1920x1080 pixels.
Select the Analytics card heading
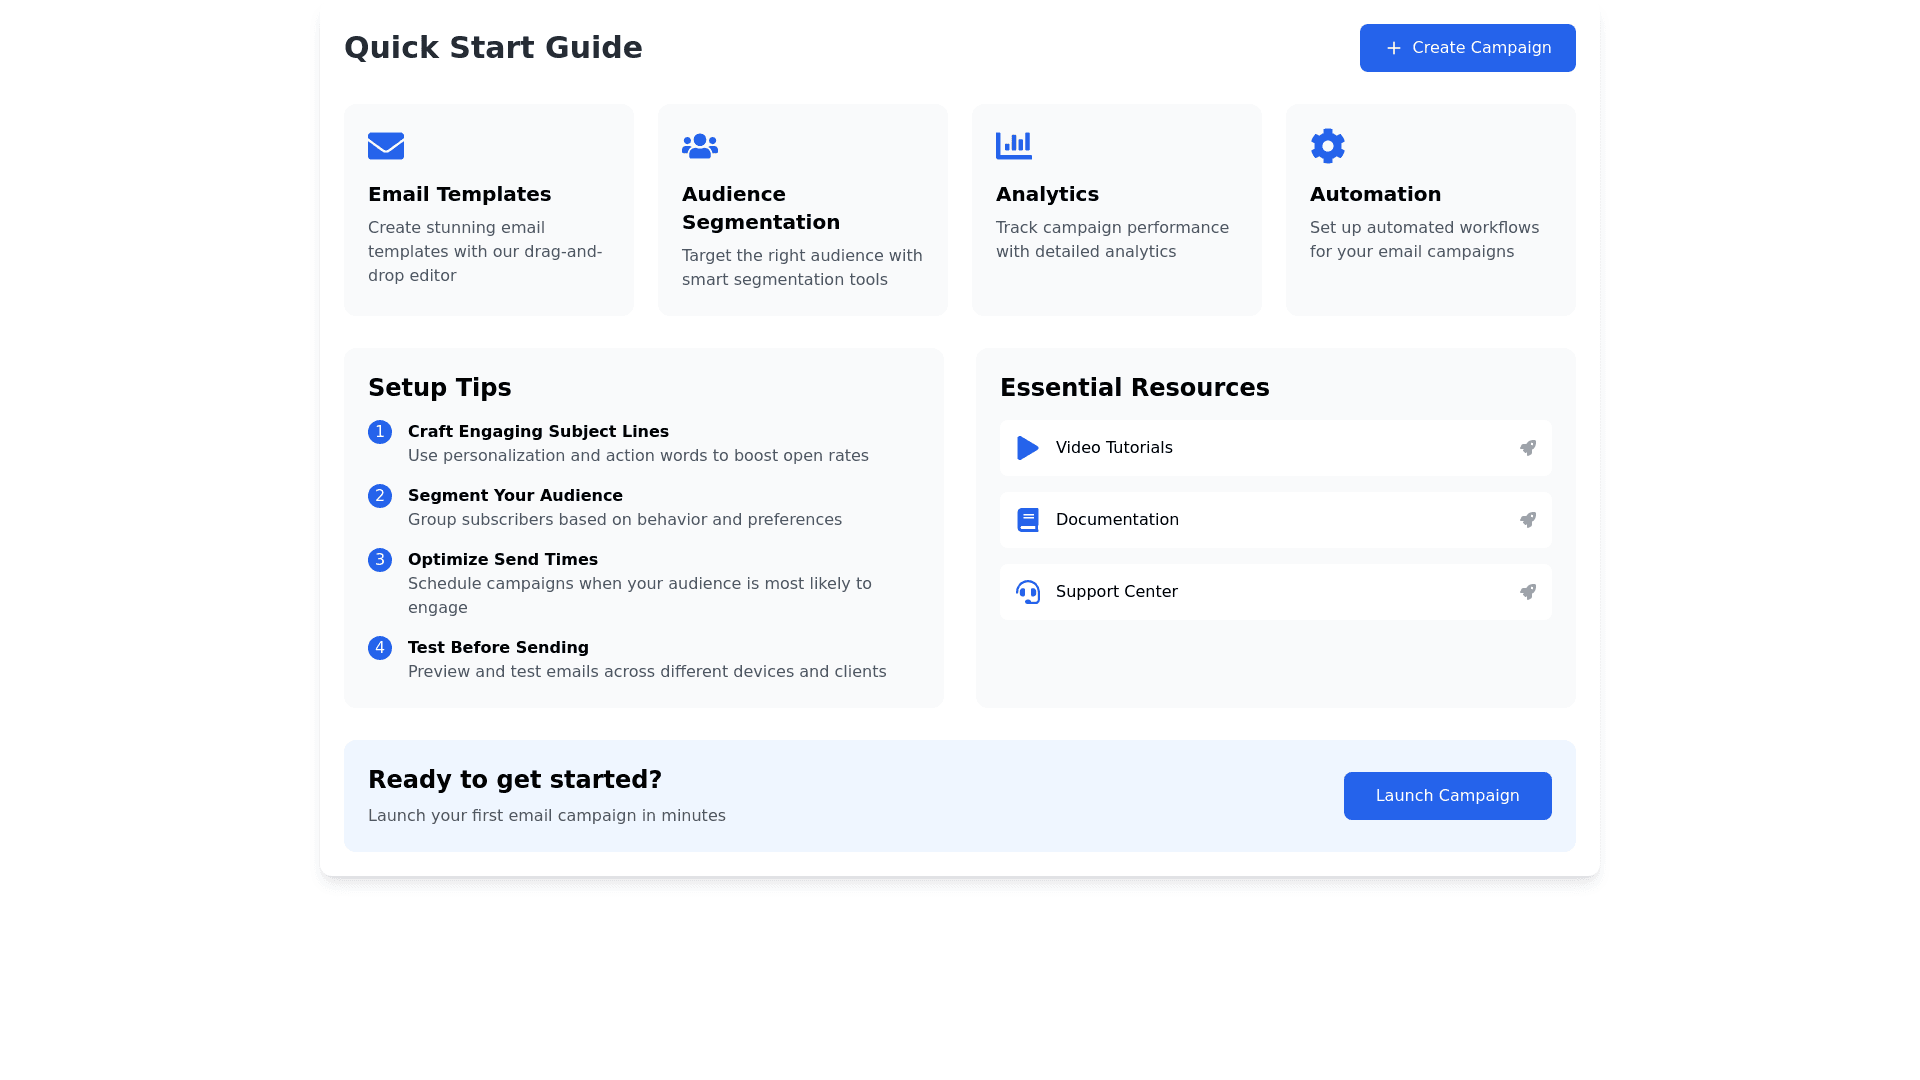[1047, 194]
